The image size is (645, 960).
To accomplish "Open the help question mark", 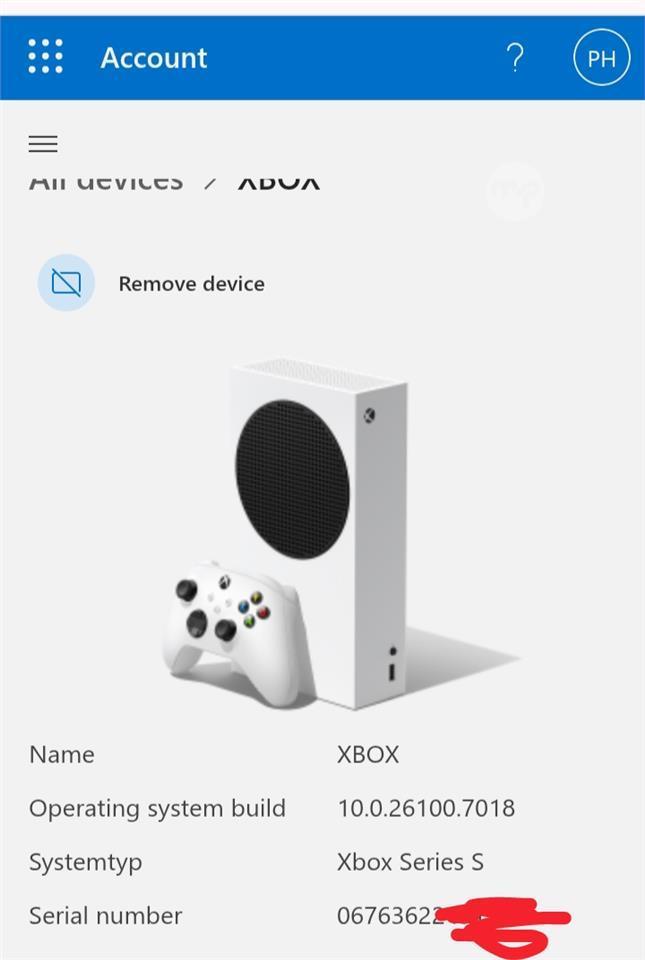I will pos(515,58).
